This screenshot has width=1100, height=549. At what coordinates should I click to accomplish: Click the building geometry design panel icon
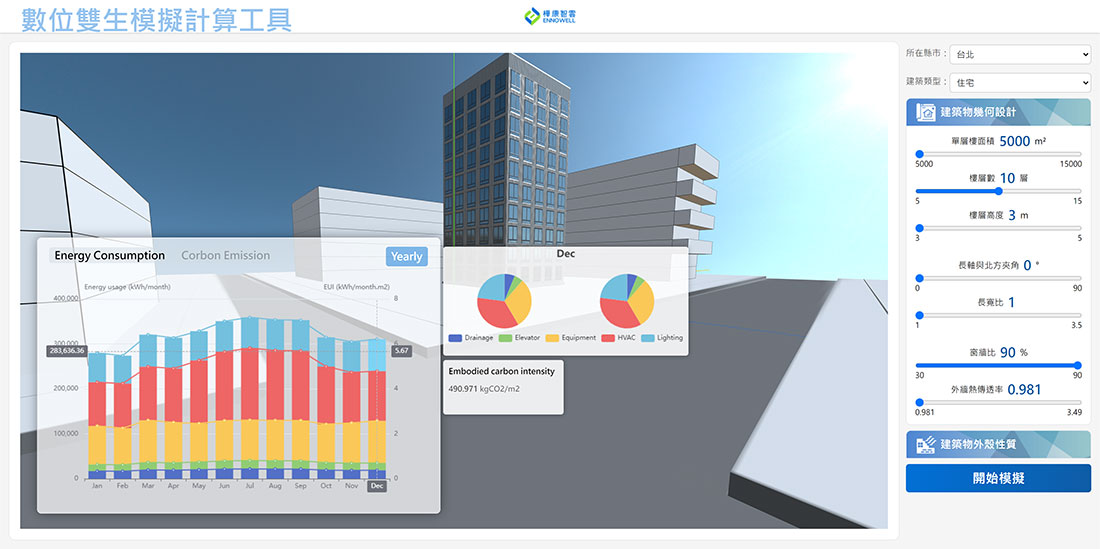(x=925, y=113)
